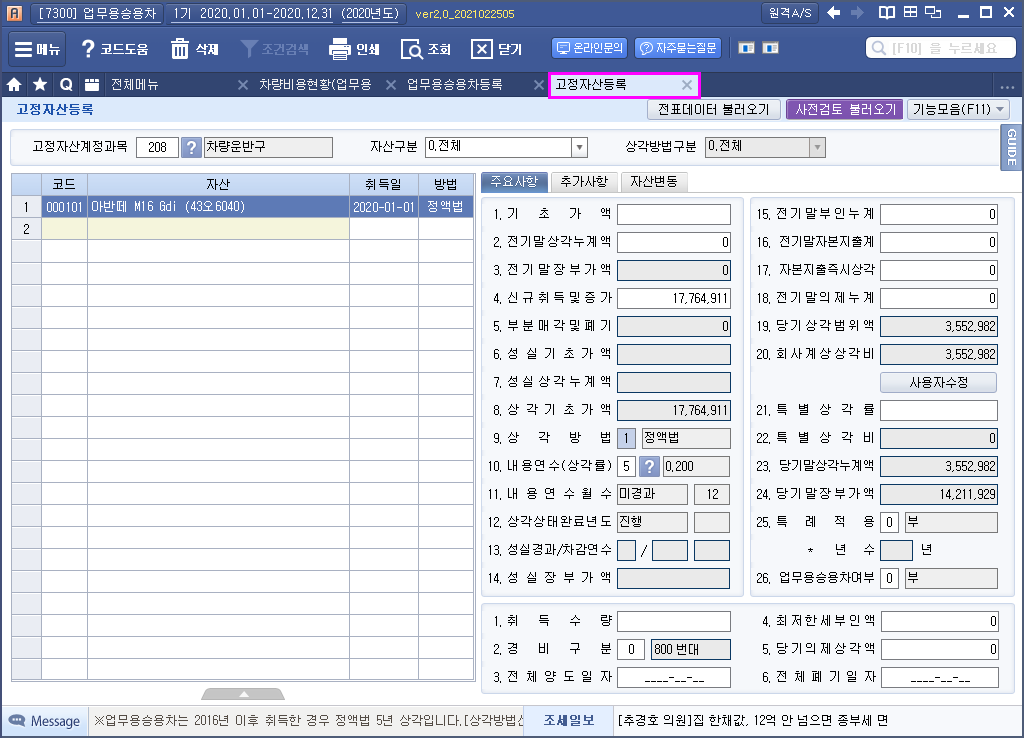Viewport: 1024px width, 738px height.
Task: Click the forward arrow in title bar
Action: click(857, 12)
